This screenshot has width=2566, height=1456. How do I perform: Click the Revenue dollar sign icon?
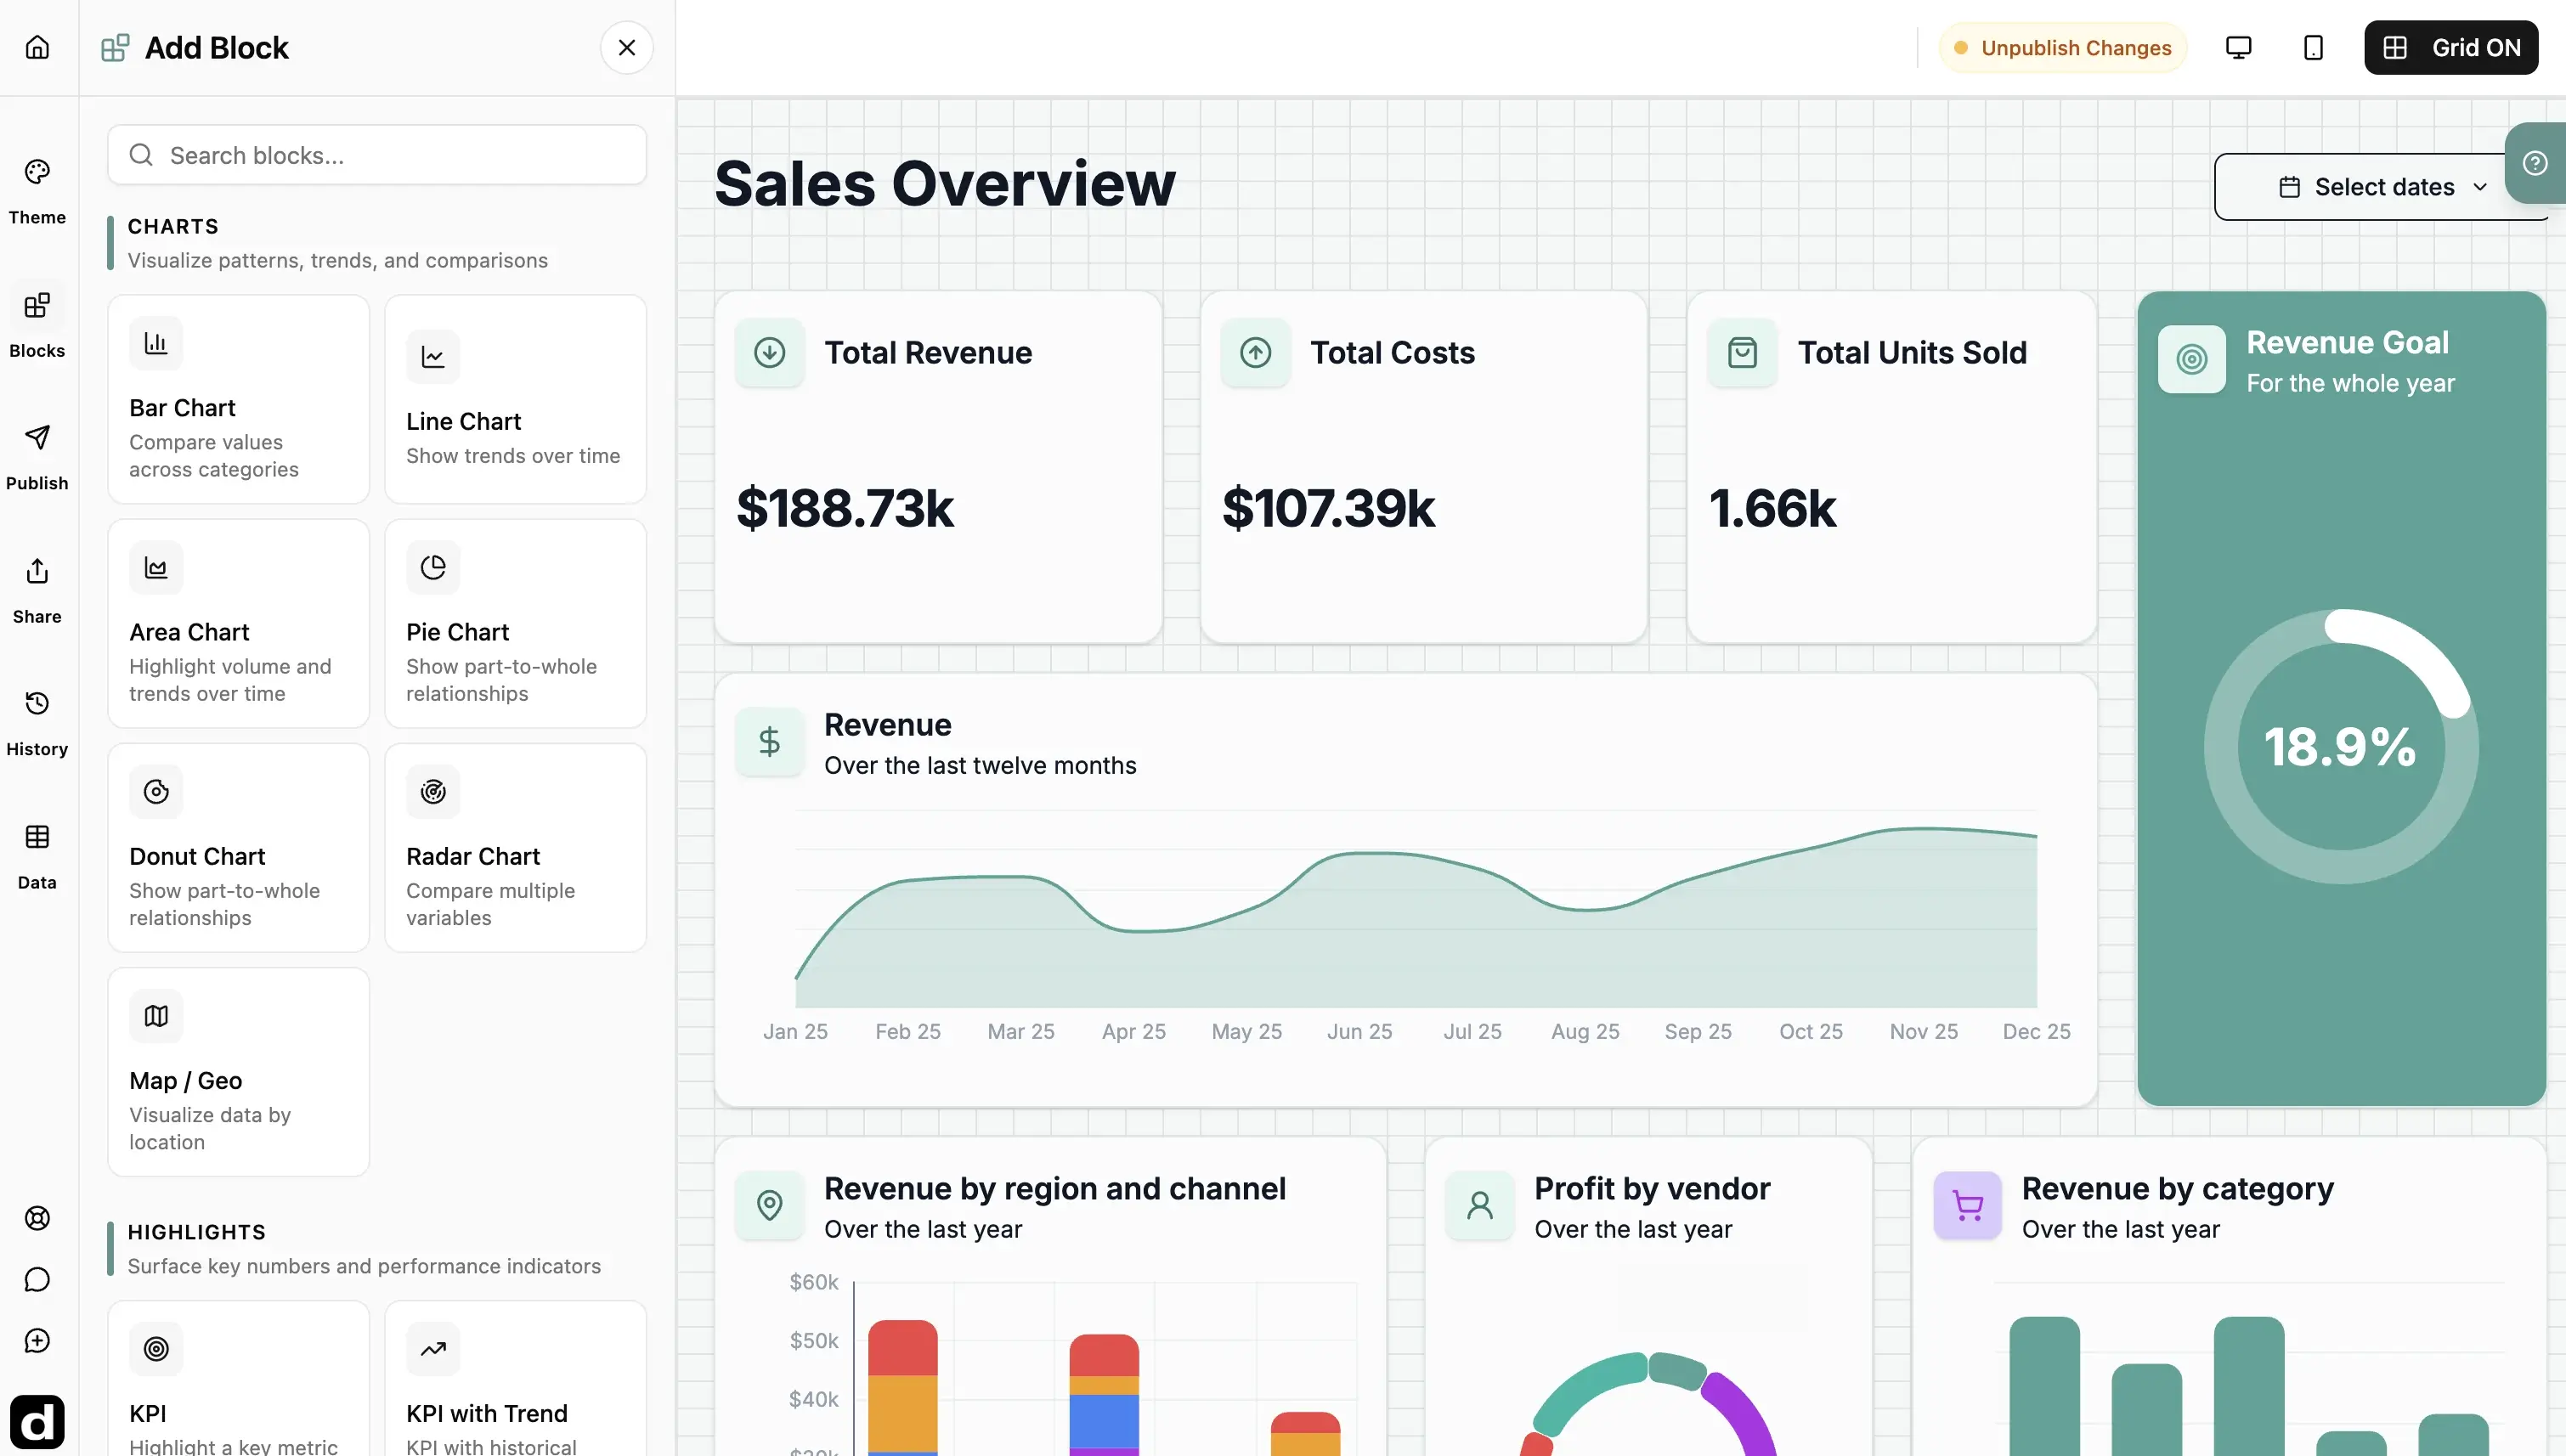(x=769, y=742)
